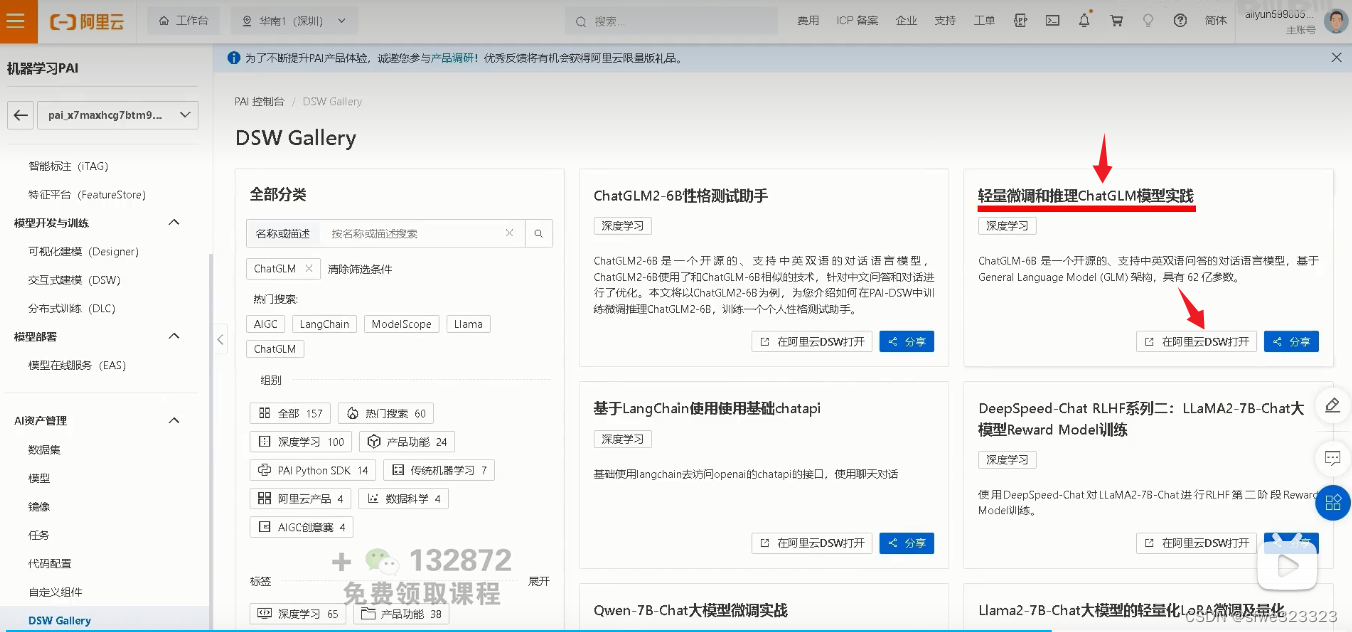Image resolution: width=1352 pixels, height=632 pixels.
Task: Open the 工单 menu
Action: click(x=984, y=20)
